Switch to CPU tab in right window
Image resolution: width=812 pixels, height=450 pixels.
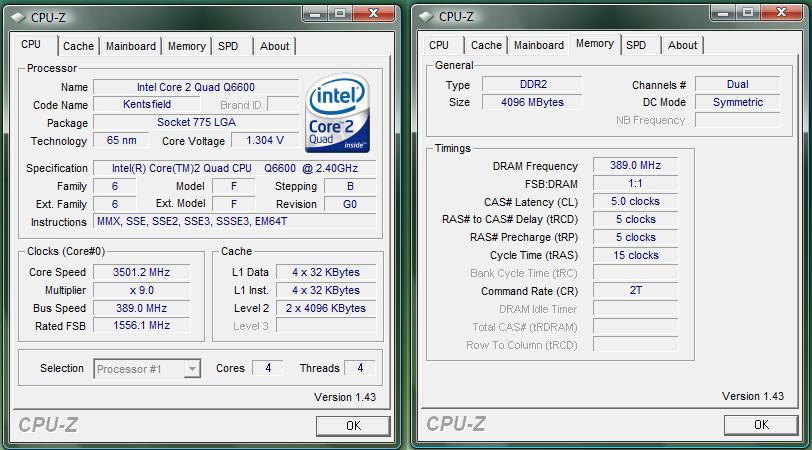439,45
